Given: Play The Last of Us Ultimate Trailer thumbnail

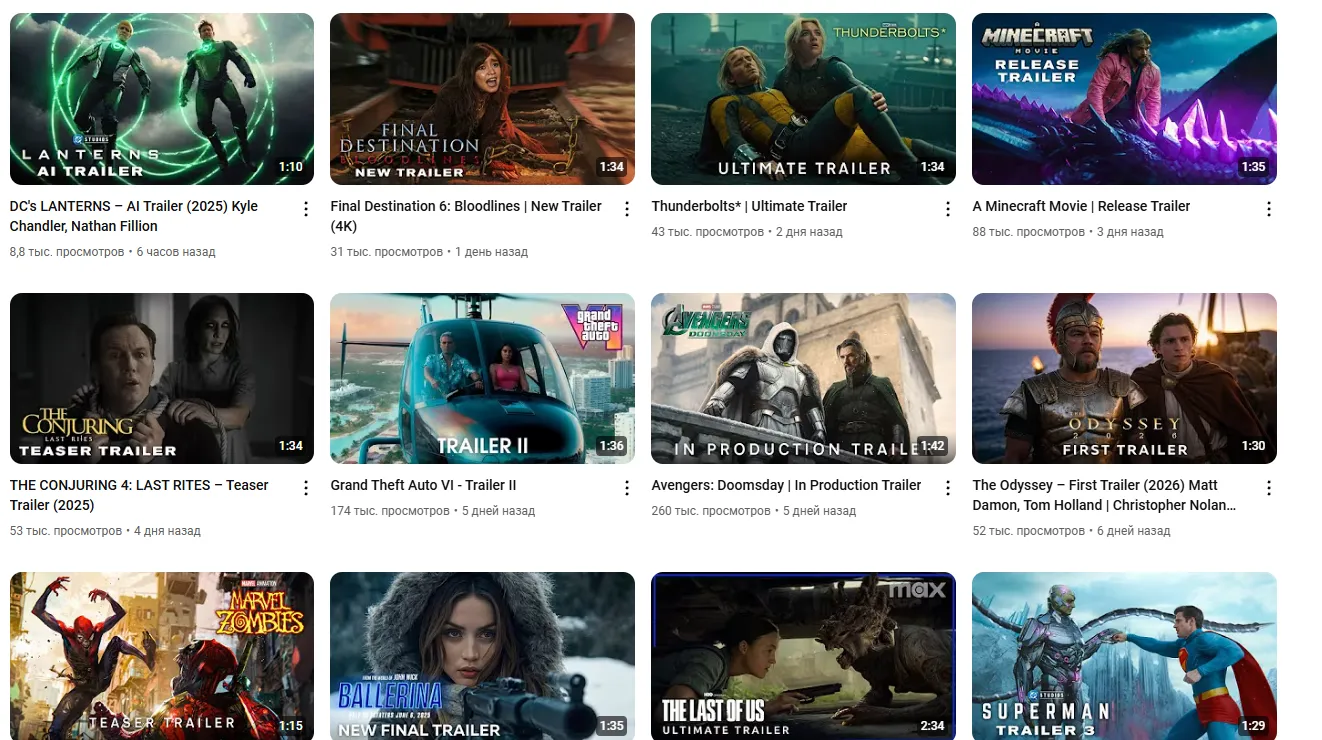Looking at the screenshot, I should (804, 656).
